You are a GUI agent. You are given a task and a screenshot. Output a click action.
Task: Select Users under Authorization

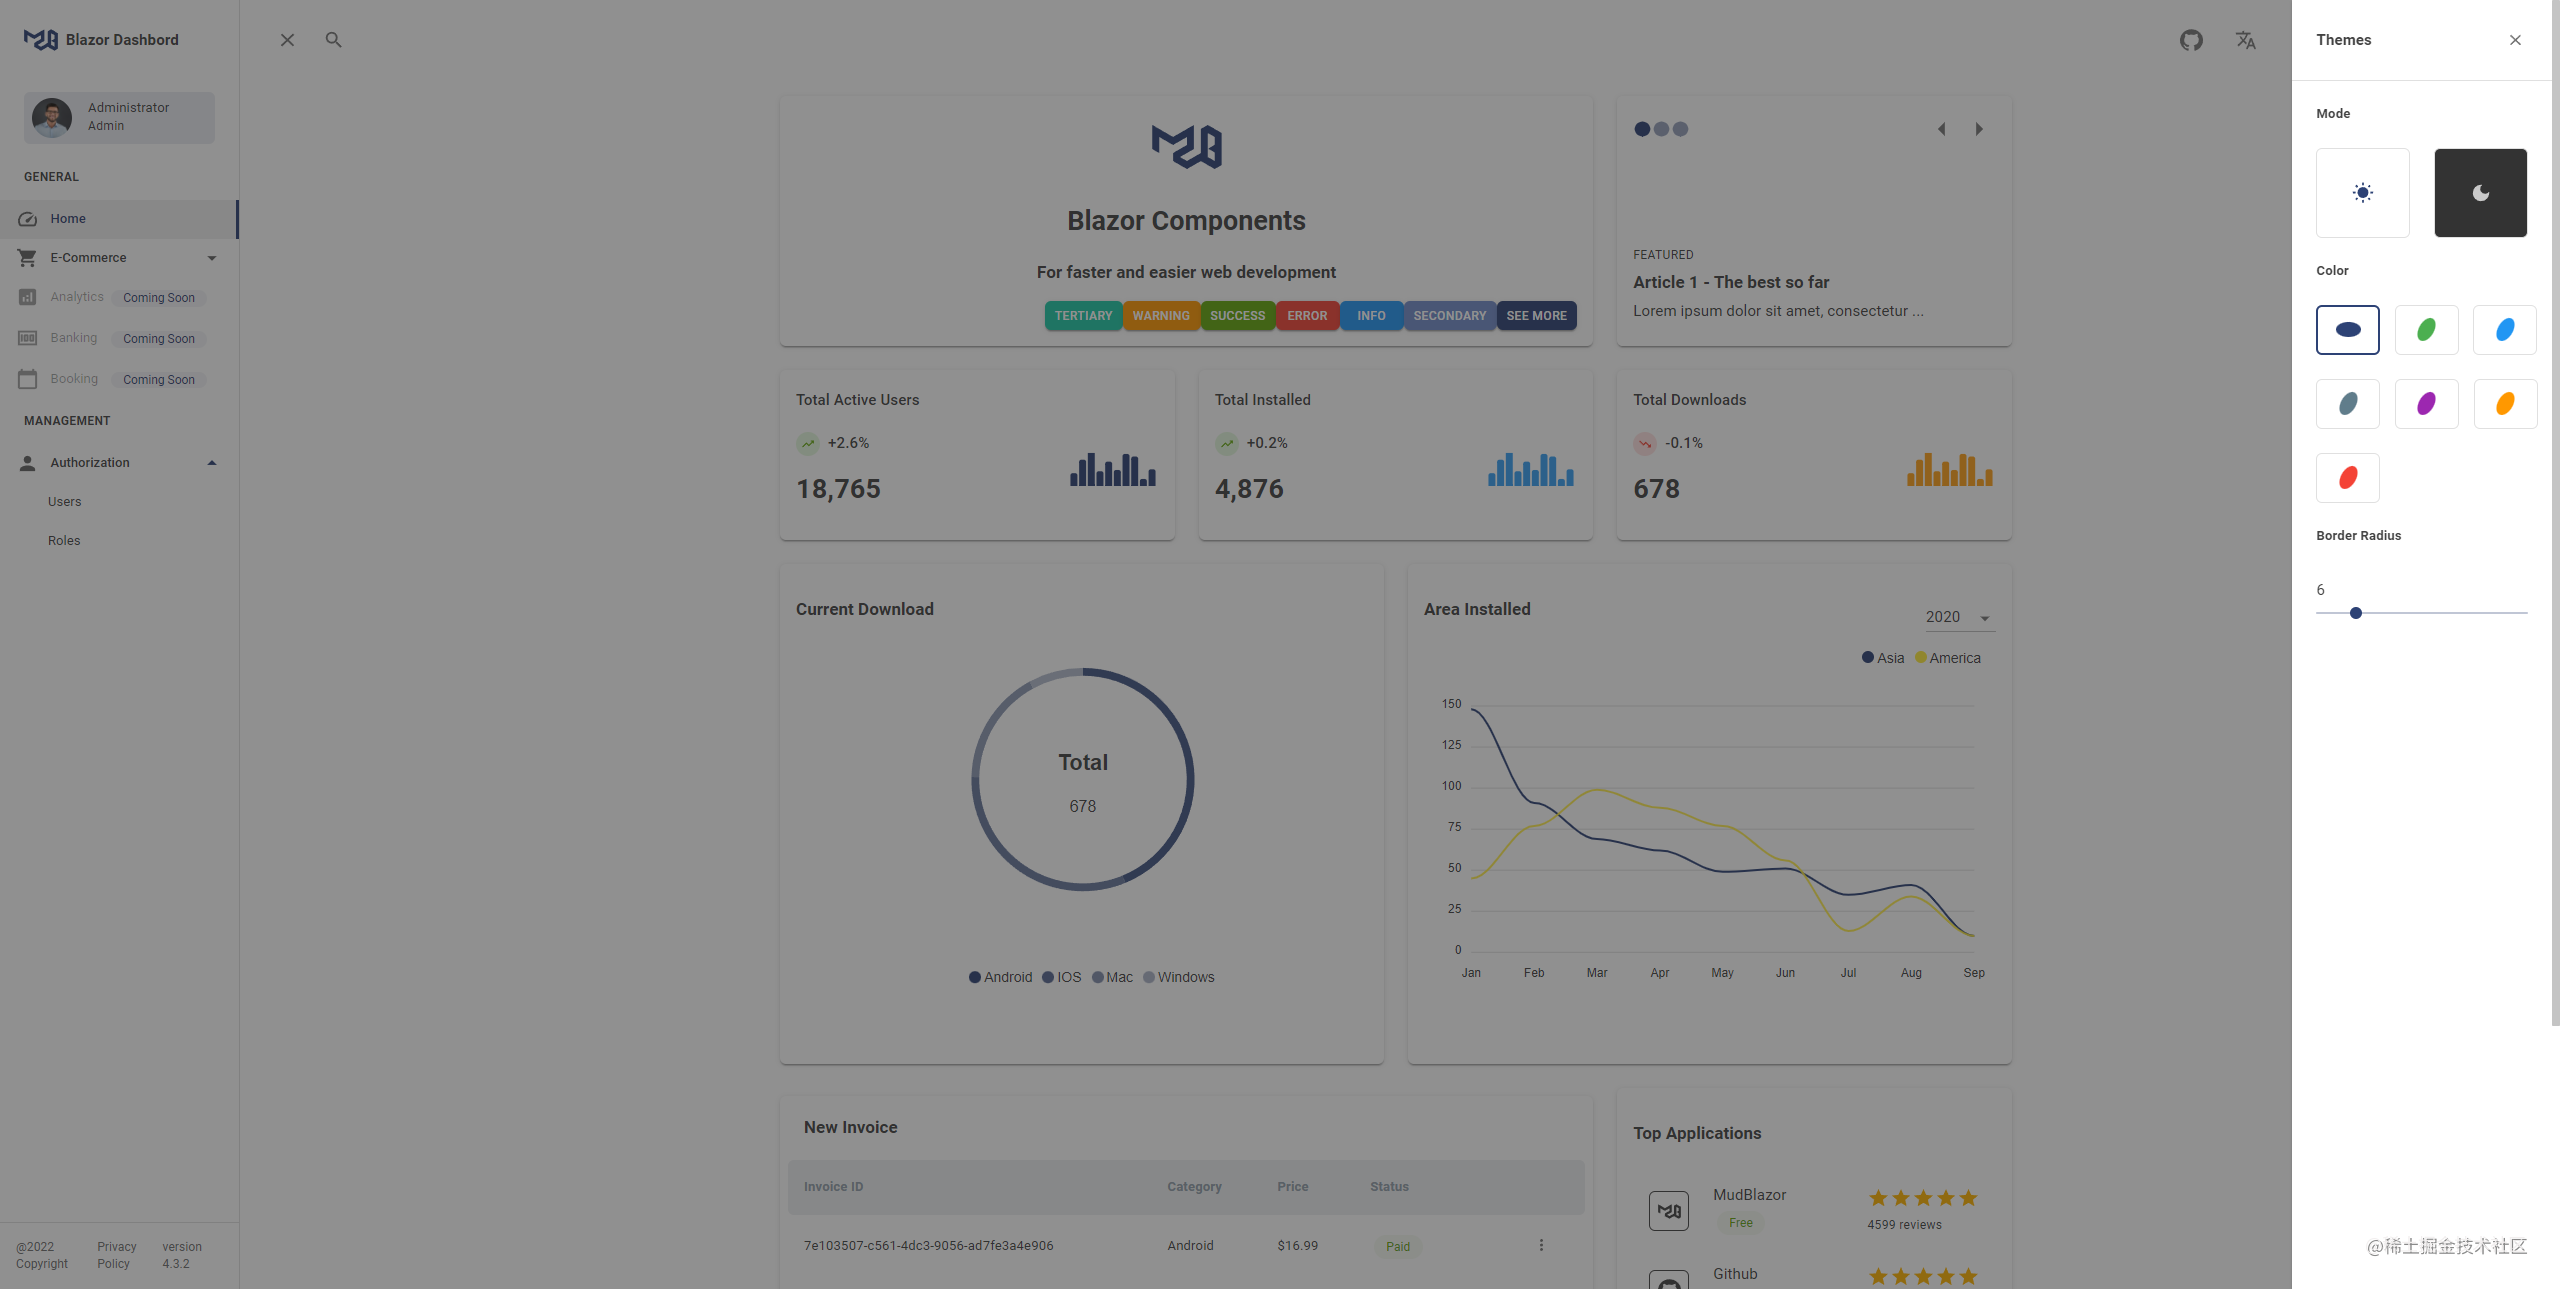[65, 501]
